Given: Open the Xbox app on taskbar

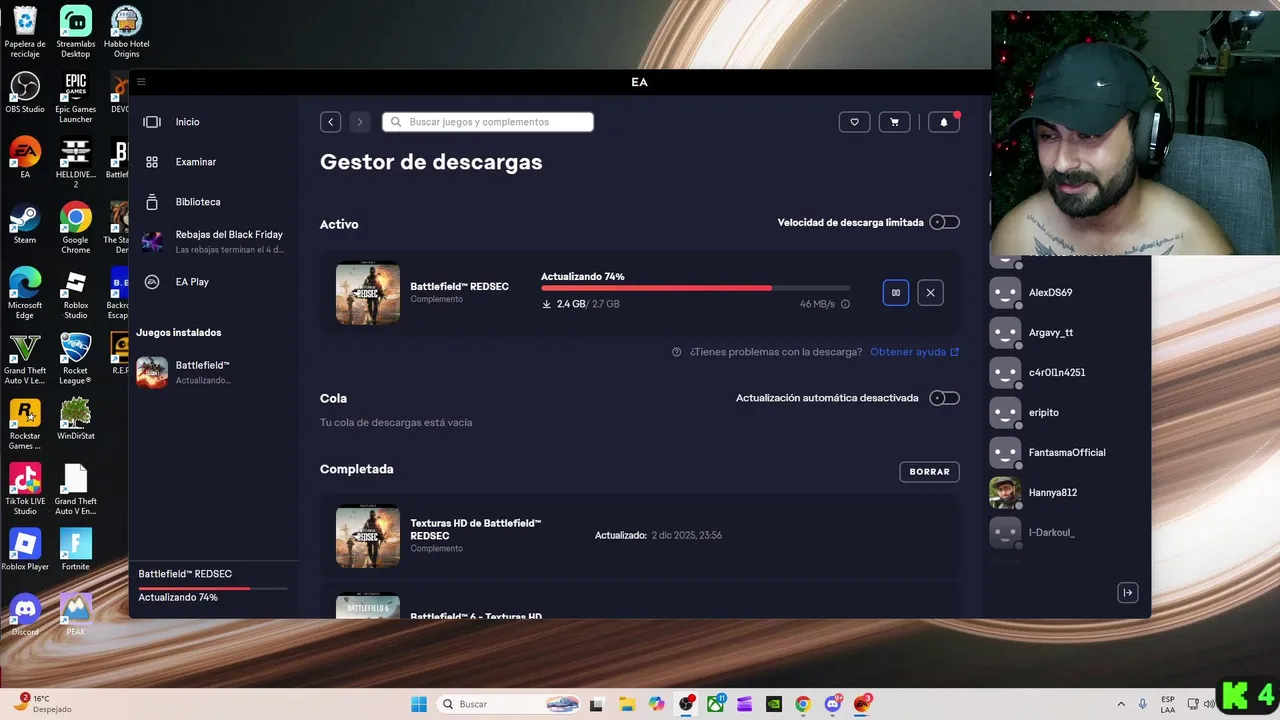Looking at the screenshot, I should coord(716,704).
